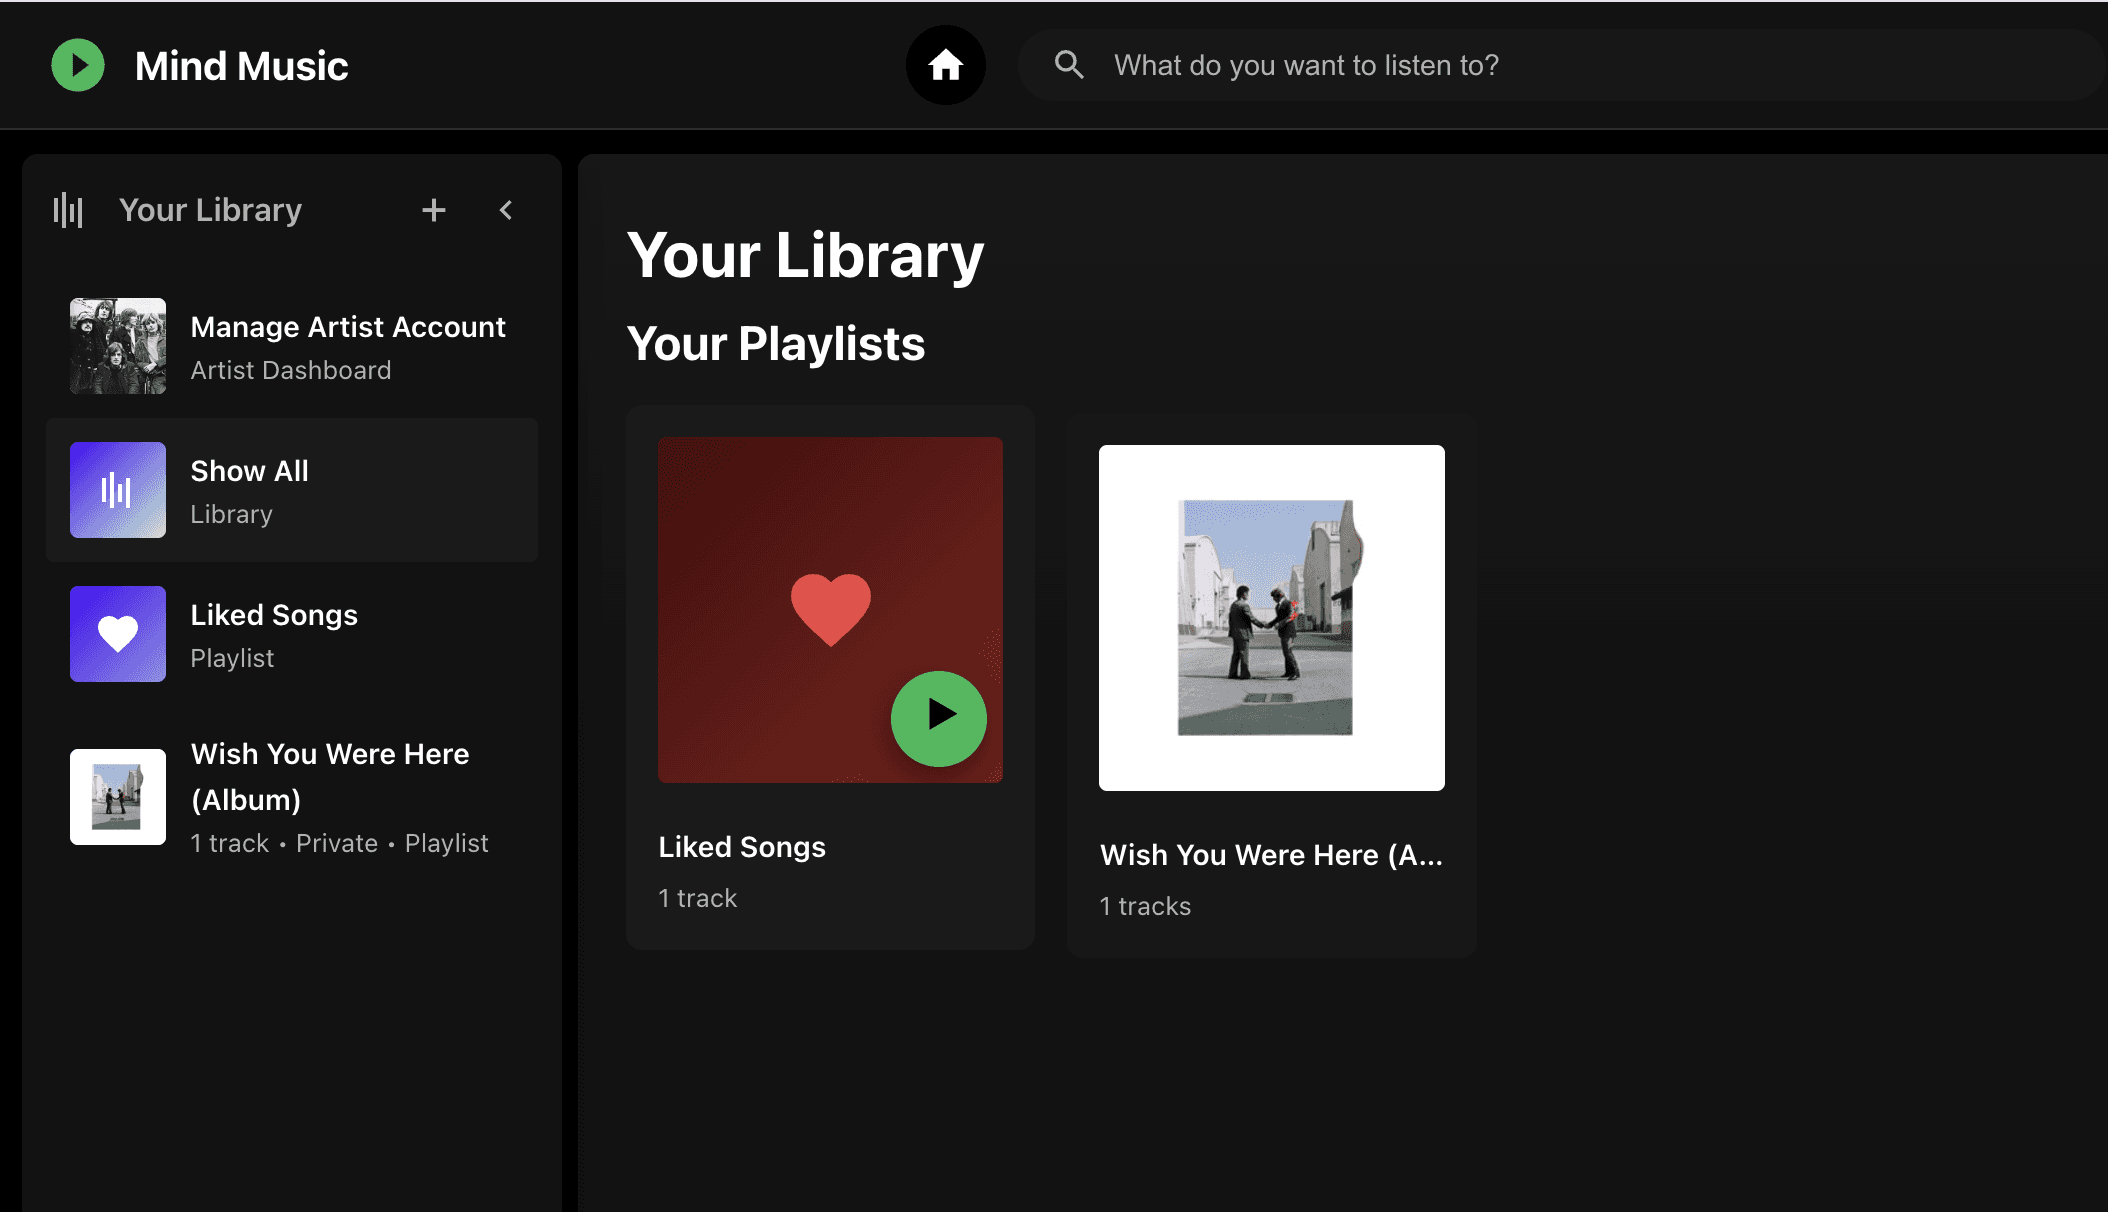The width and height of the screenshot is (2108, 1212).
Task: Open Liked Songs playlist from sidebar
Action: [274, 615]
